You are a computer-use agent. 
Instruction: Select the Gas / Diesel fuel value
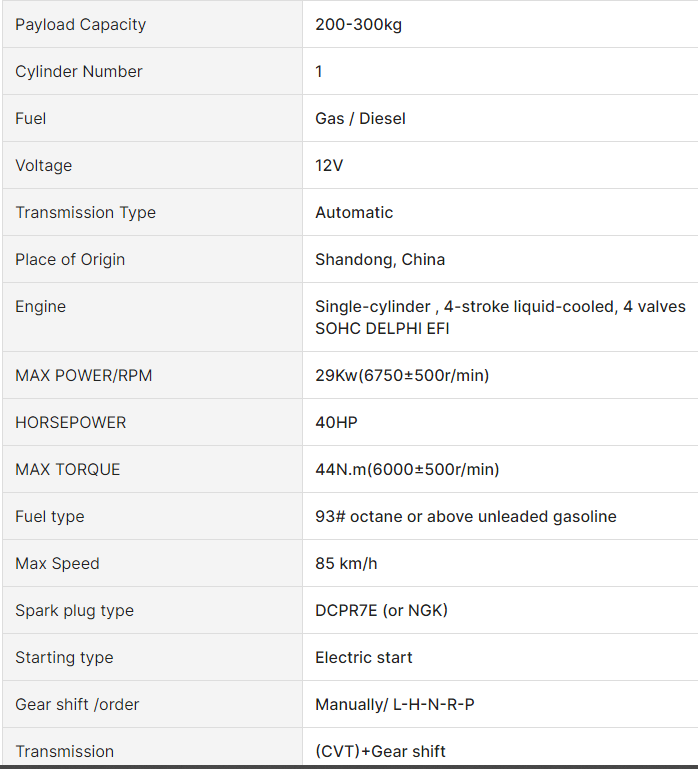click(360, 118)
